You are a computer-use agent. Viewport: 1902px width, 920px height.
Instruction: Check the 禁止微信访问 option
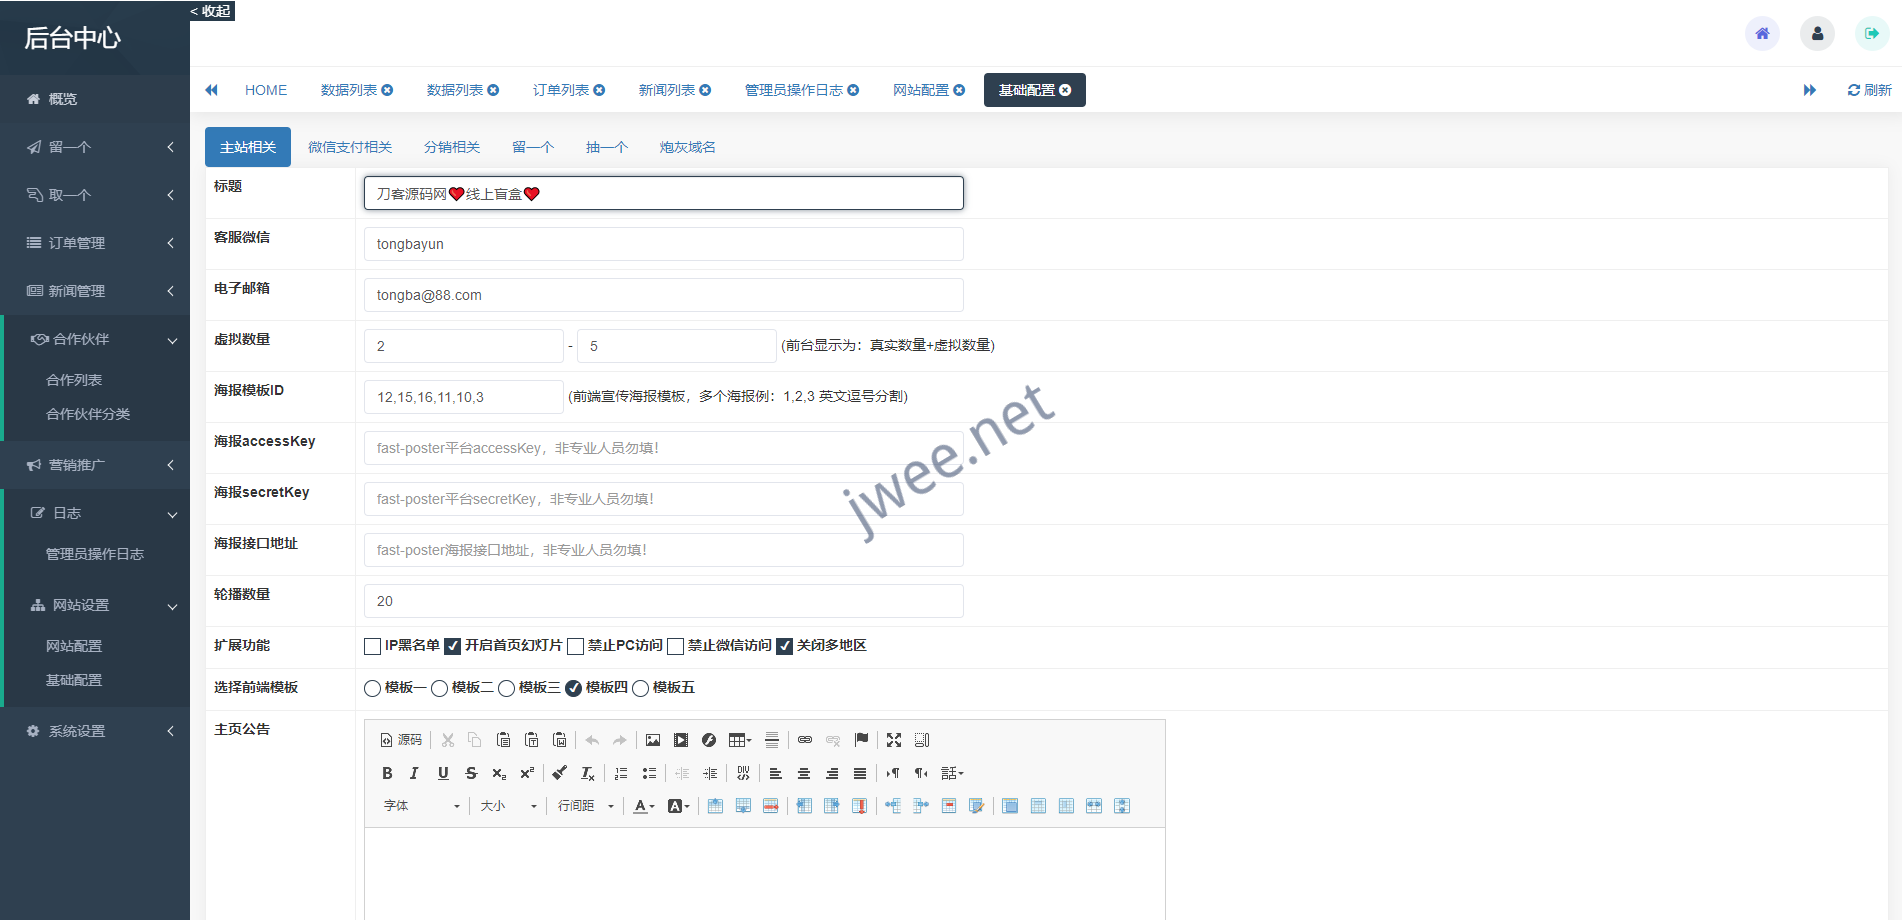pos(675,646)
